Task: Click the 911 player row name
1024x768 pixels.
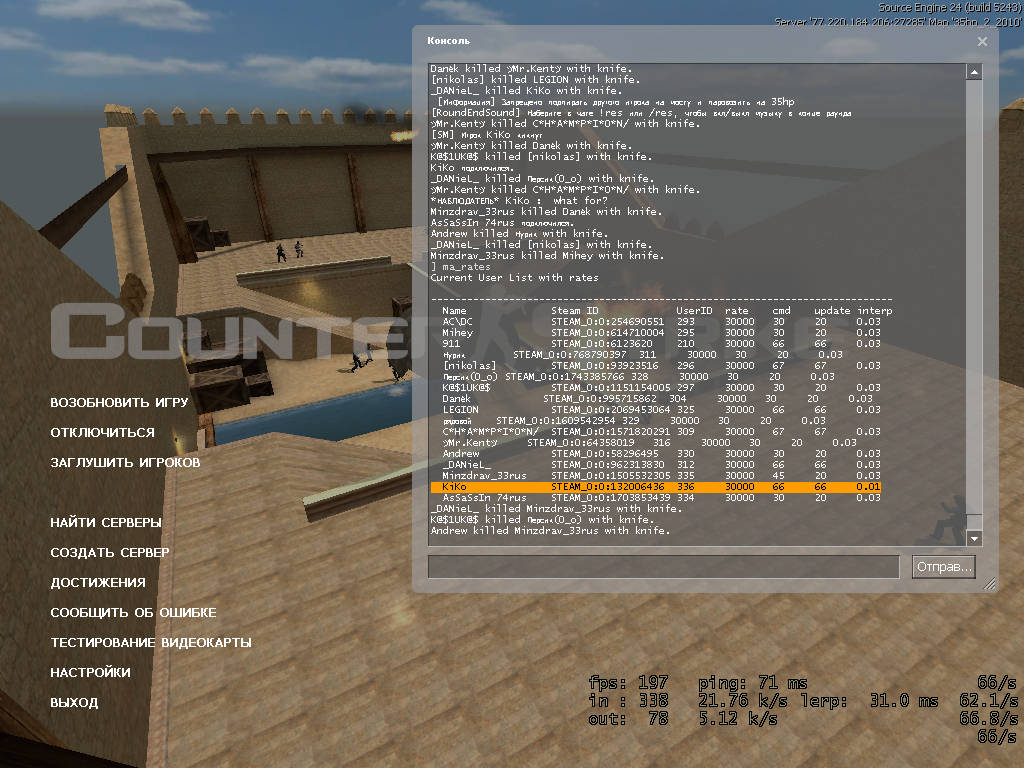Action: pos(451,344)
